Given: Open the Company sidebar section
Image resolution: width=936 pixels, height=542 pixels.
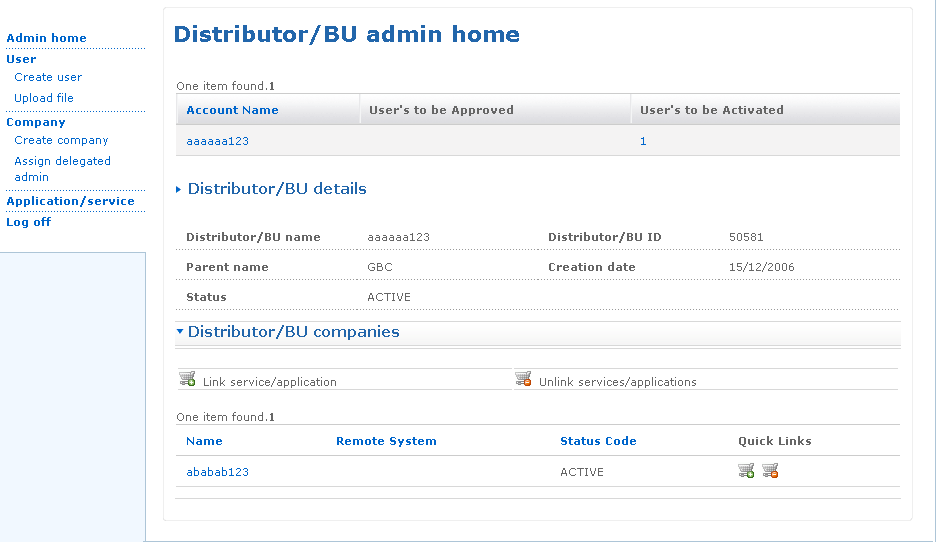Looking at the screenshot, I should coord(36,122).
